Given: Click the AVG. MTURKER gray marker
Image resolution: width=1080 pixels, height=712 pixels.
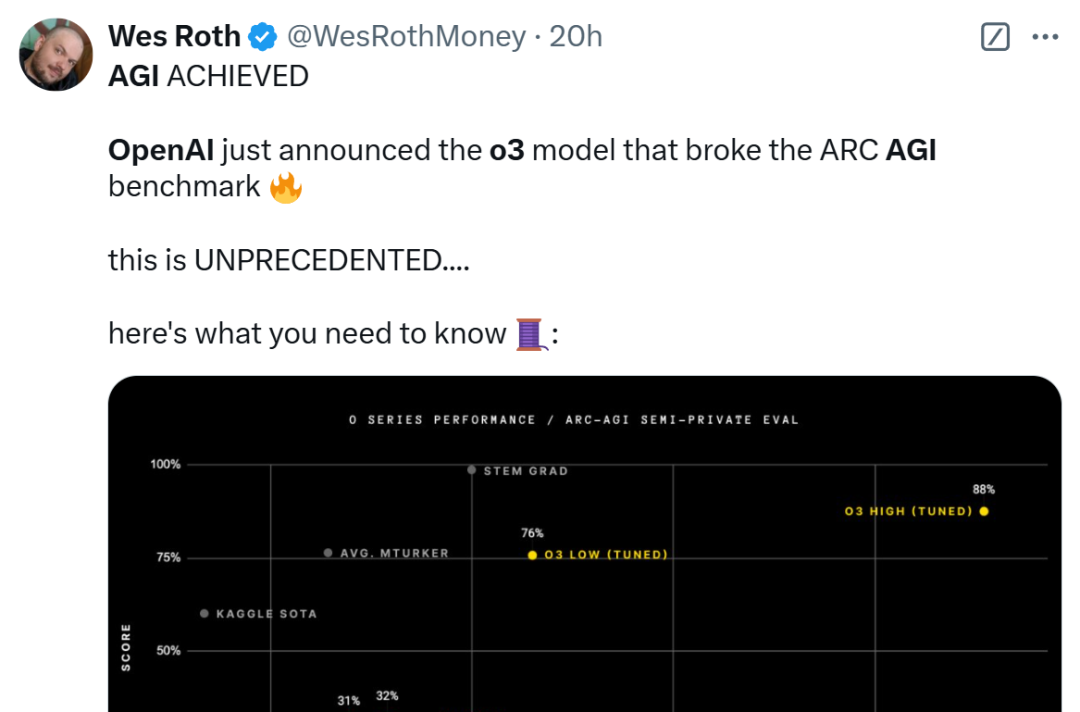Looking at the screenshot, I should [328, 553].
